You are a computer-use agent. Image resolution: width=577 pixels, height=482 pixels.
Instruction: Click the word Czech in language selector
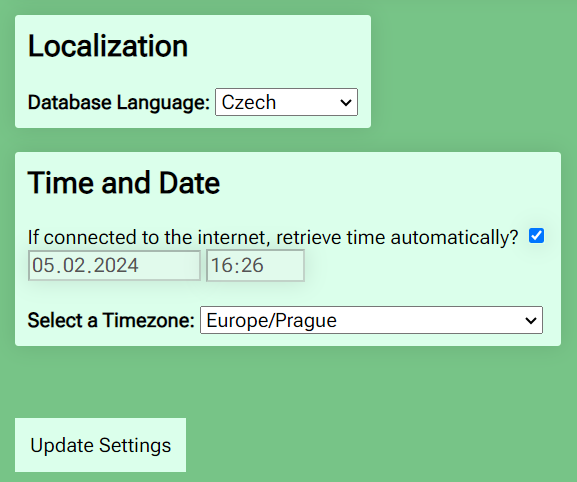click(x=249, y=102)
